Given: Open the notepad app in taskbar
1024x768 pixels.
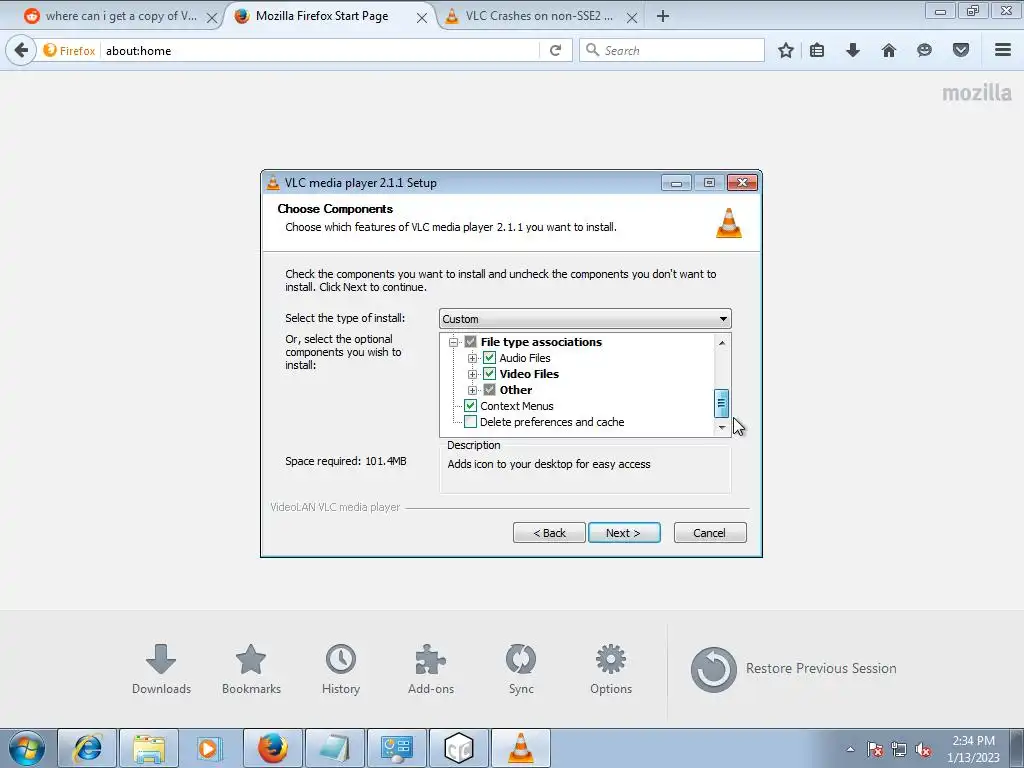Looking at the screenshot, I should click(x=334, y=748).
